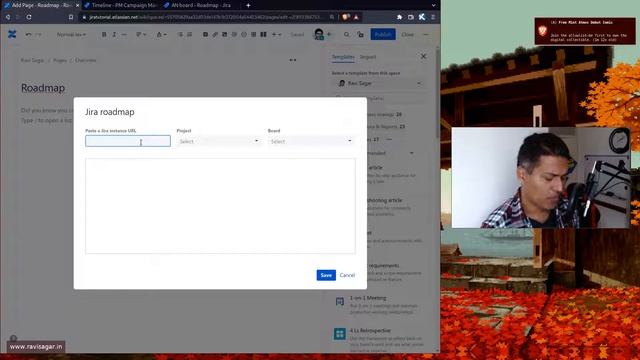Open the browser main menu
This screenshot has width=640, height=360.
click(433, 17)
